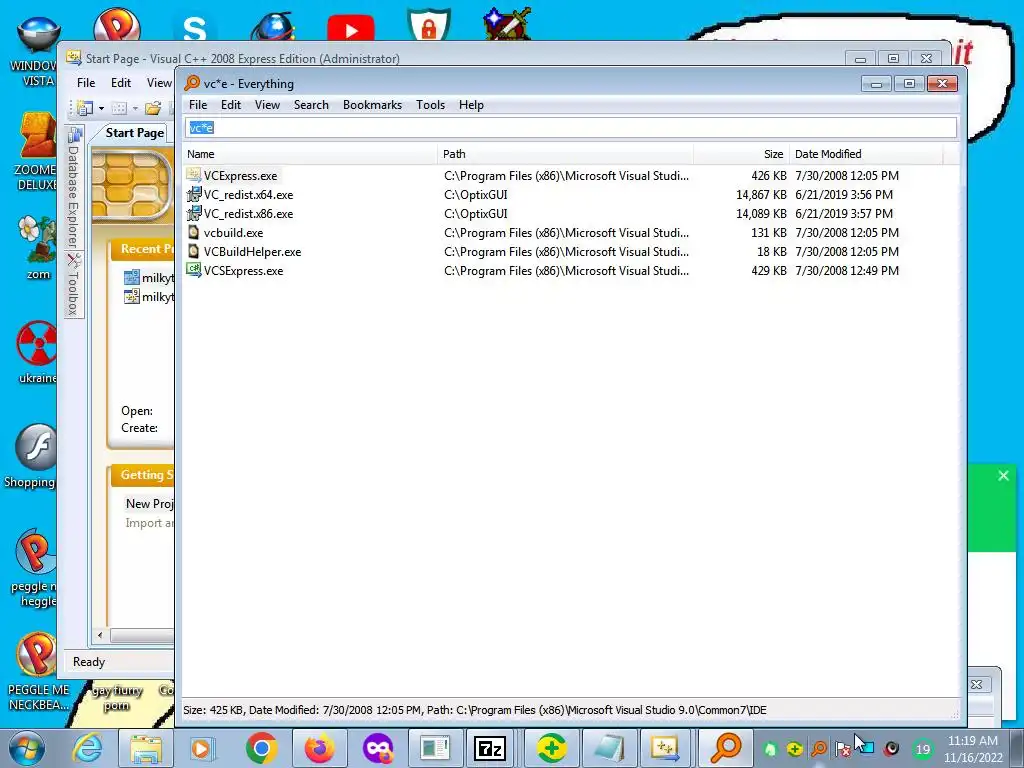This screenshot has width=1024, height=768.
Task: Open Windows Explorer from the taskbar
Action: pyautogui.click(x=146, y=748)
